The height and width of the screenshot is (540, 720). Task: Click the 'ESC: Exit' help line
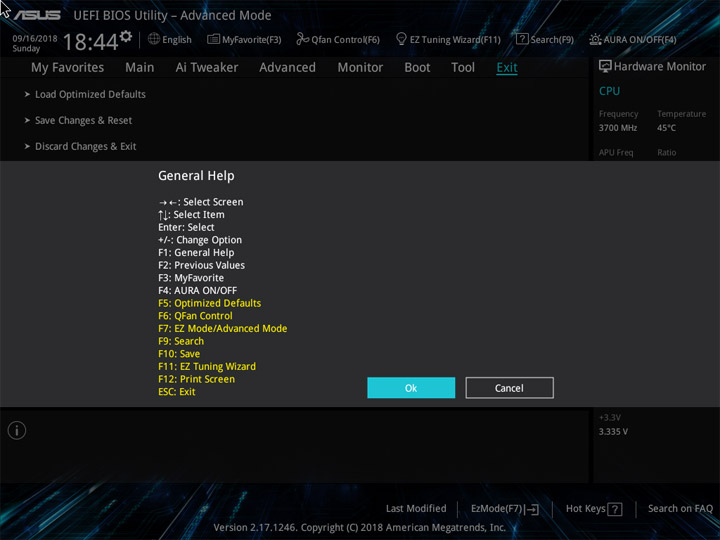177,392
